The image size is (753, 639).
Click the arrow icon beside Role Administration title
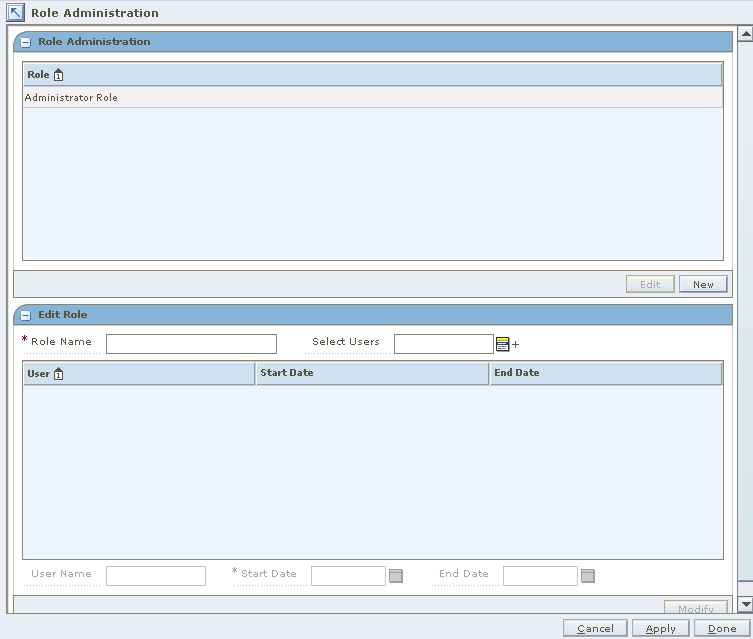[15, 12]
